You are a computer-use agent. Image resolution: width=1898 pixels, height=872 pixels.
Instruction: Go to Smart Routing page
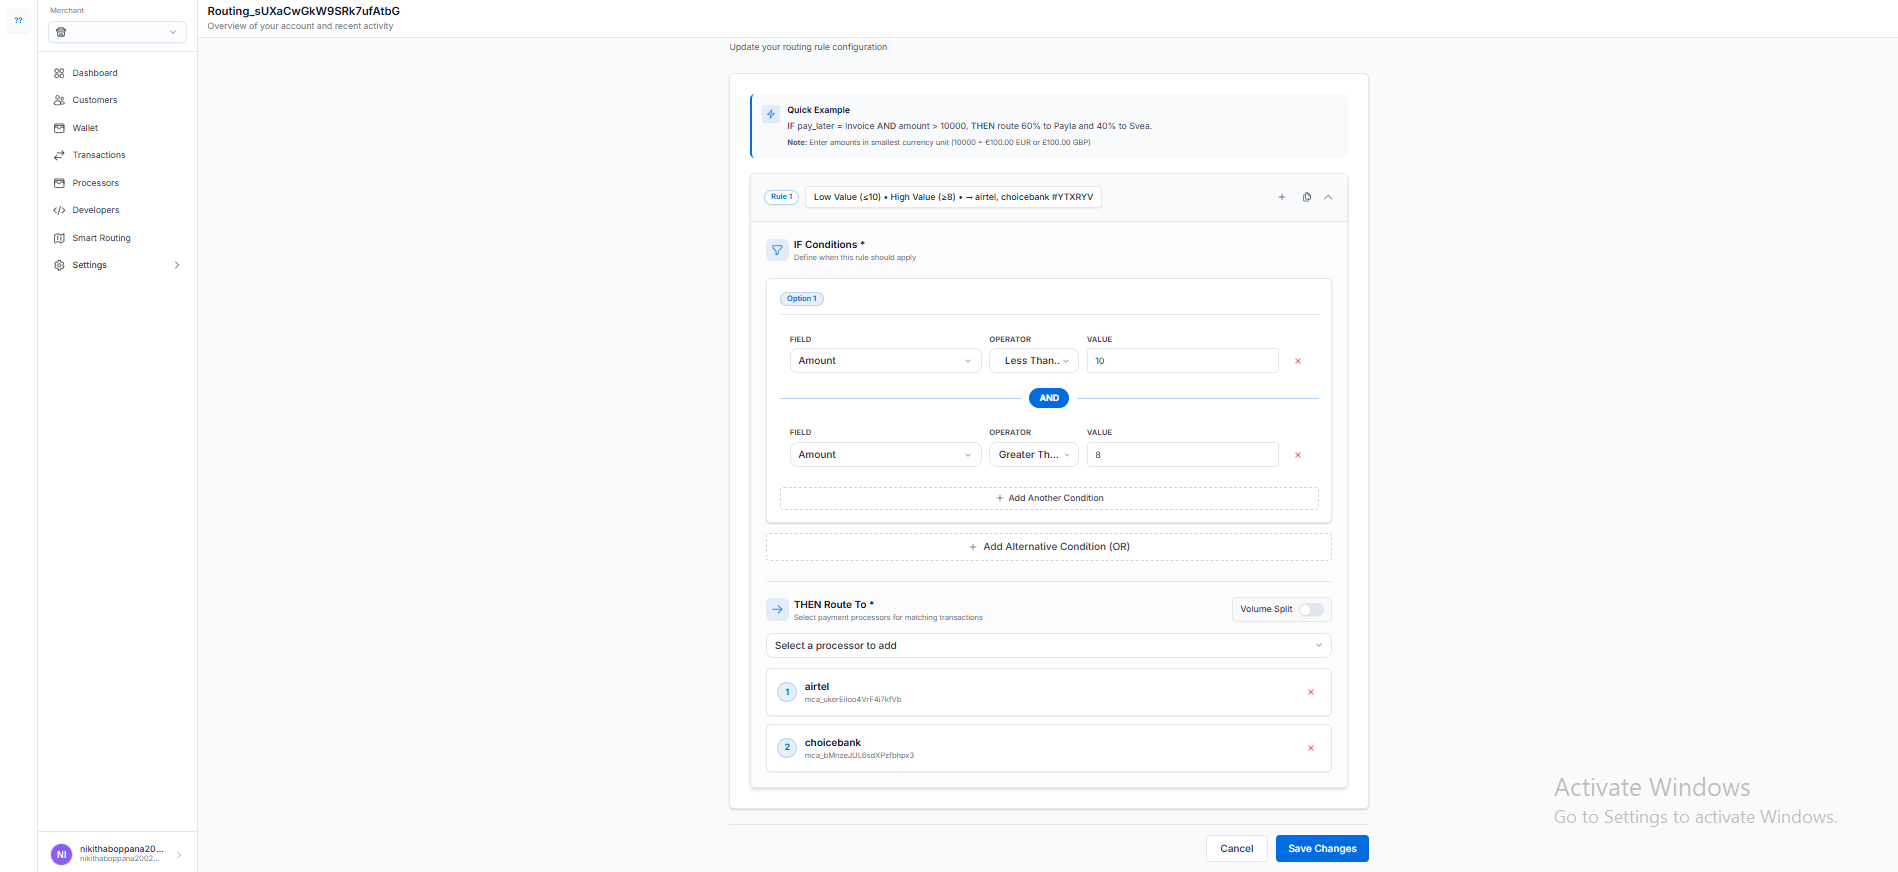pyautogui.click(x=101, y=238)
